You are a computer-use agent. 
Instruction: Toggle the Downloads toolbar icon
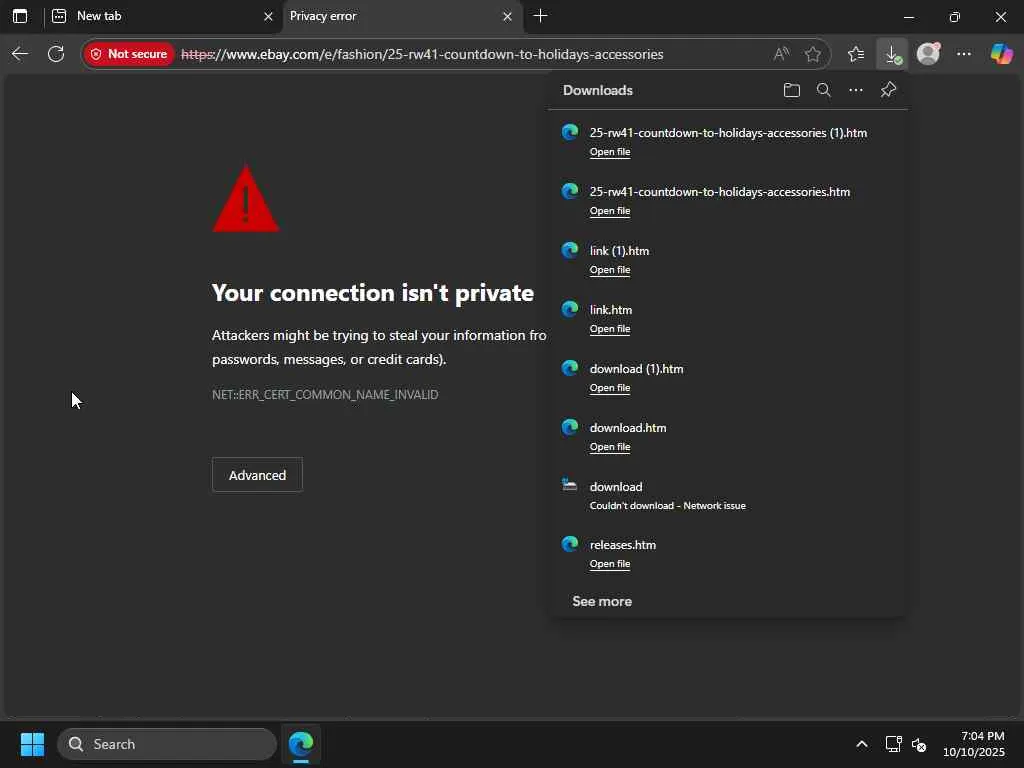892,54
